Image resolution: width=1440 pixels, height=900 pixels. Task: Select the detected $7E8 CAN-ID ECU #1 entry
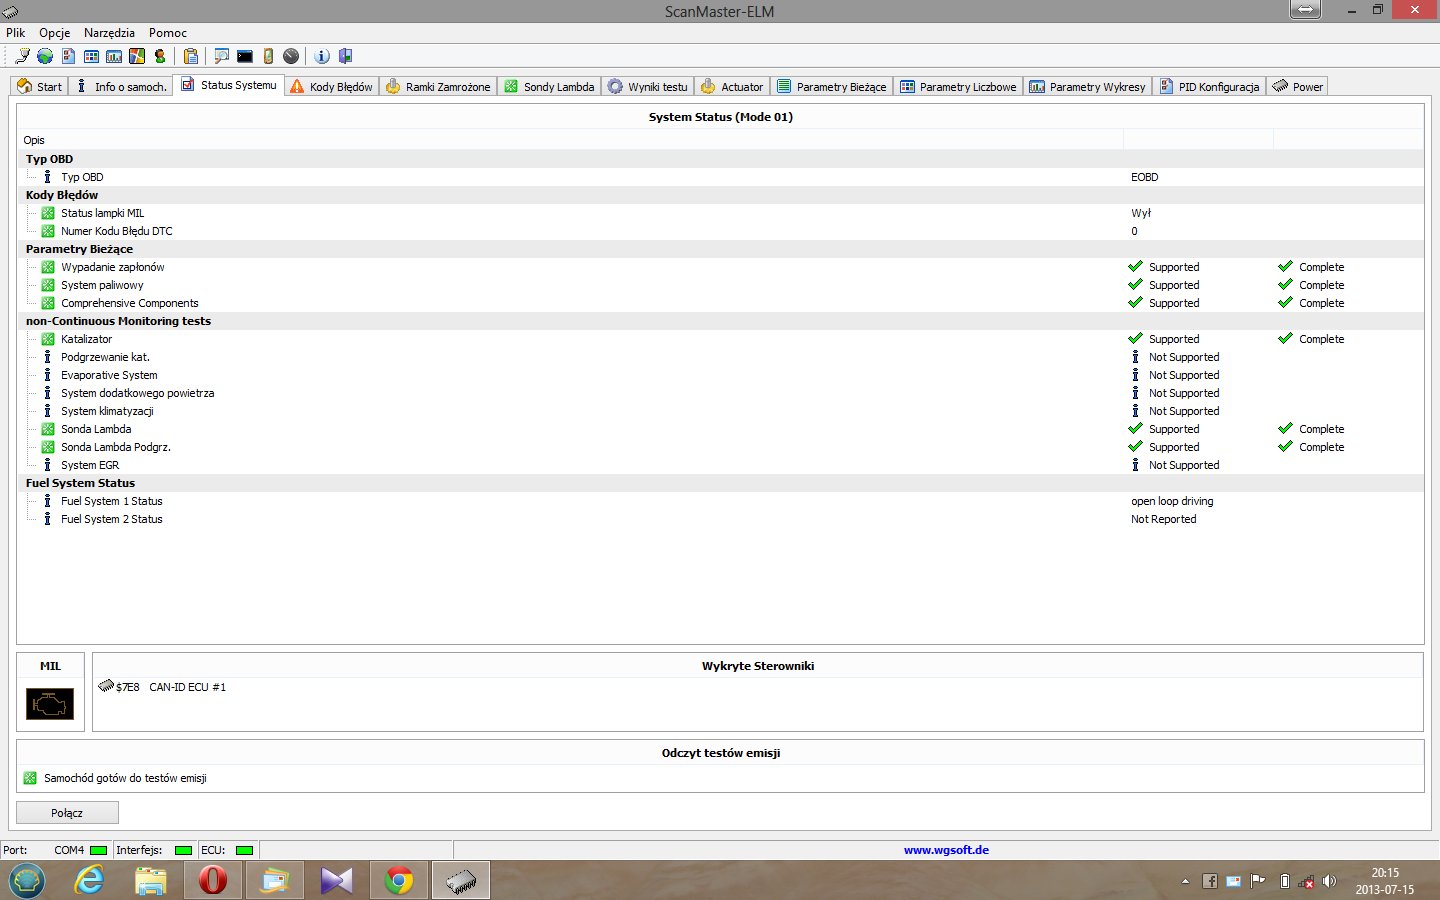170,687
